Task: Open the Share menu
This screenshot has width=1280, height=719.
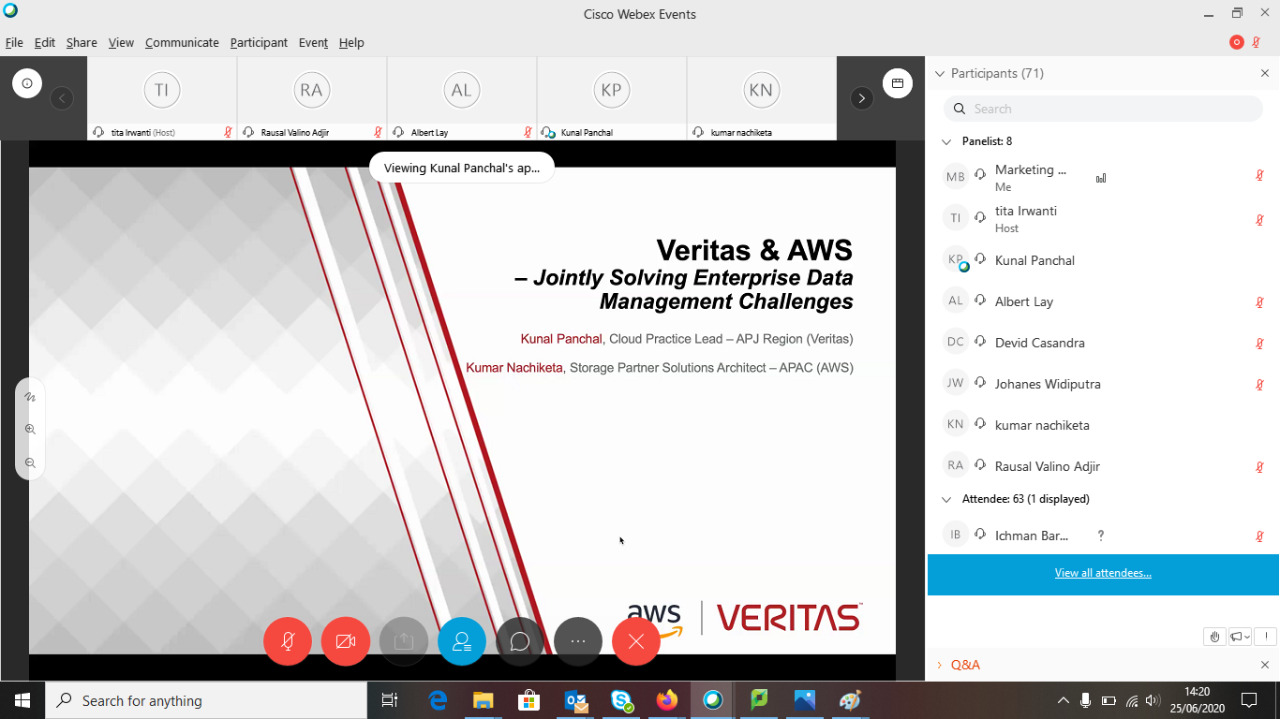Action: tap(82, 43)
